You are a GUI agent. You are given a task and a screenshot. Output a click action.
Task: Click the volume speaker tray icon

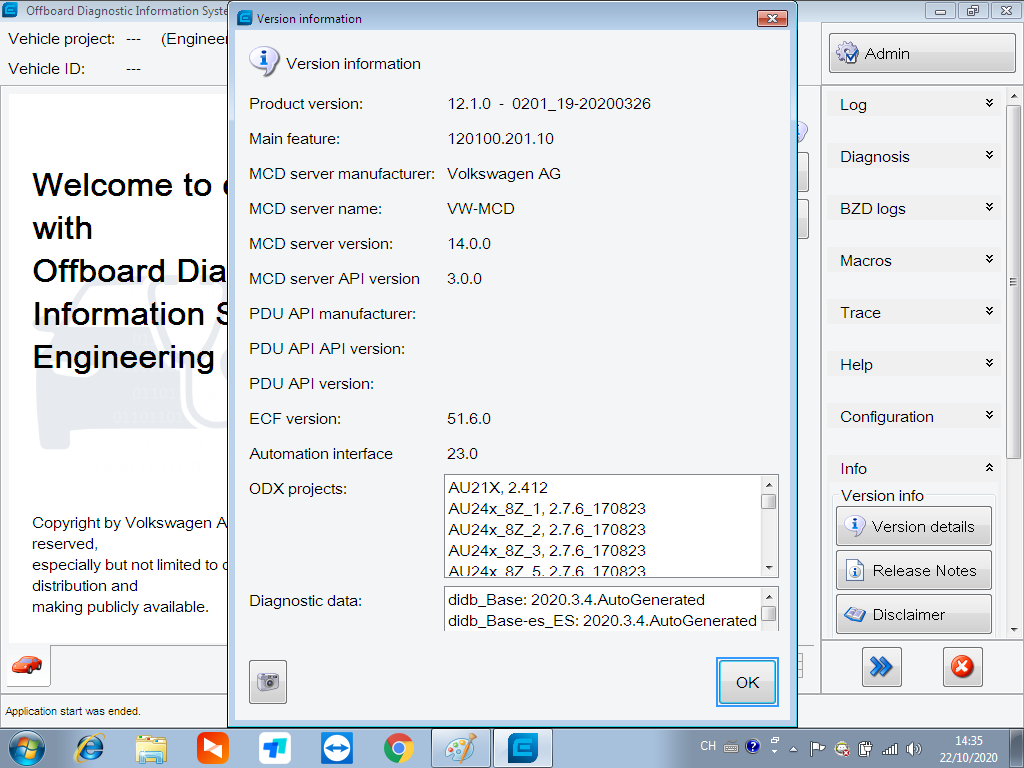pyautogui.click(x=914, y=748)
